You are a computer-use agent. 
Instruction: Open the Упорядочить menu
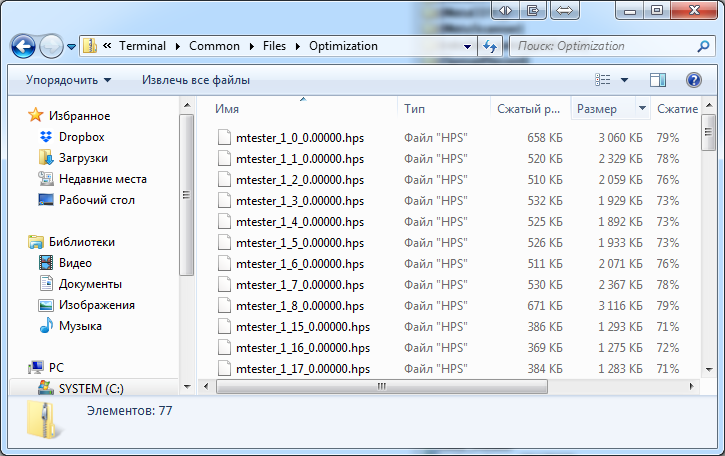[x=68, y=80]
